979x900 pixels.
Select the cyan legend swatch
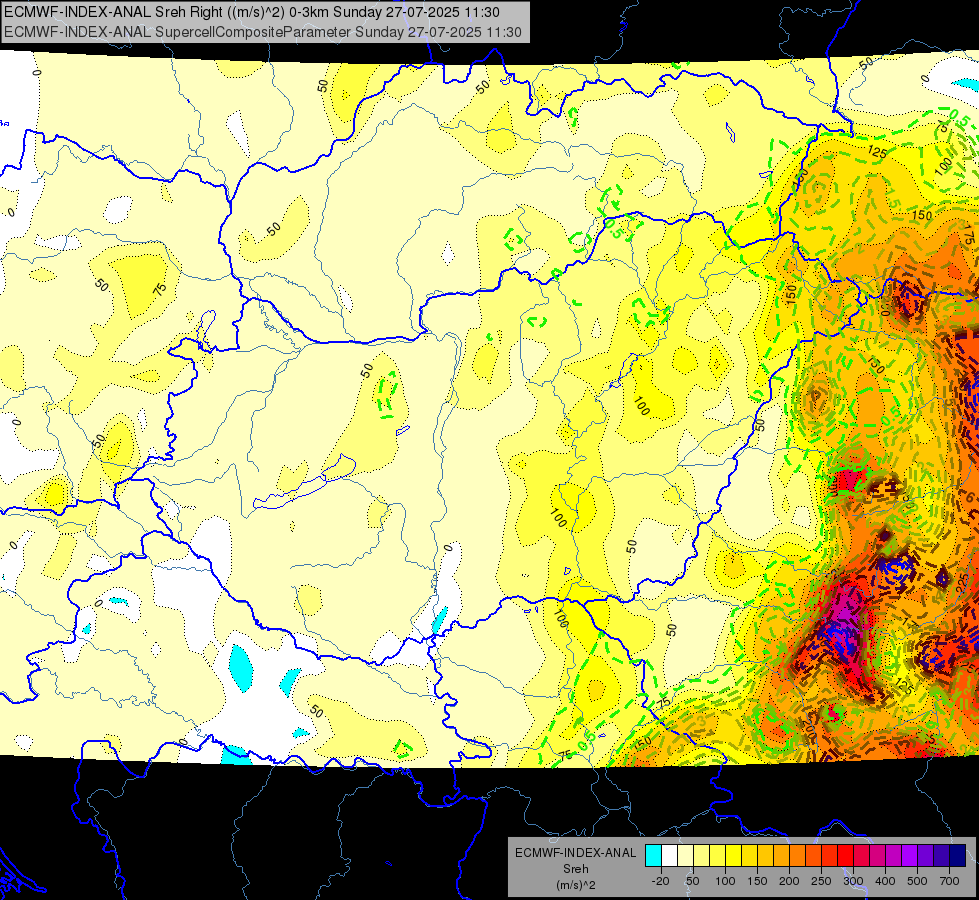[653, 855]
